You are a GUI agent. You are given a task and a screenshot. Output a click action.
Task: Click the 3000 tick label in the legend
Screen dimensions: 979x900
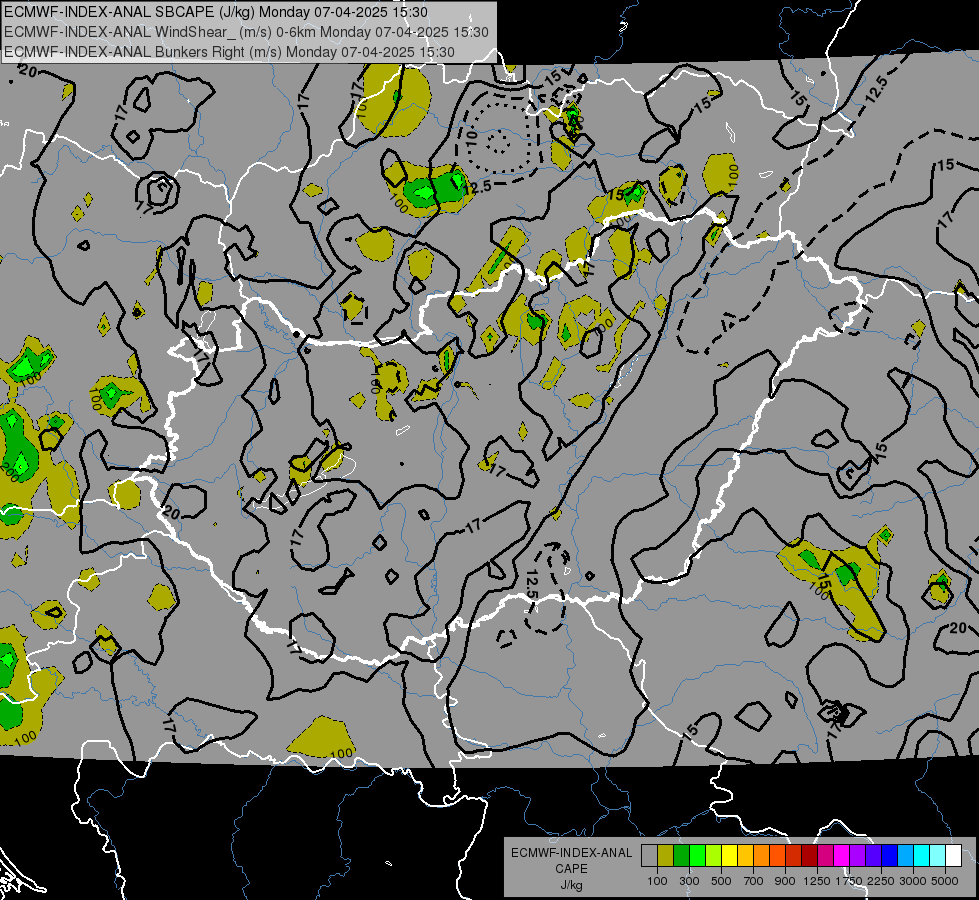913,881
